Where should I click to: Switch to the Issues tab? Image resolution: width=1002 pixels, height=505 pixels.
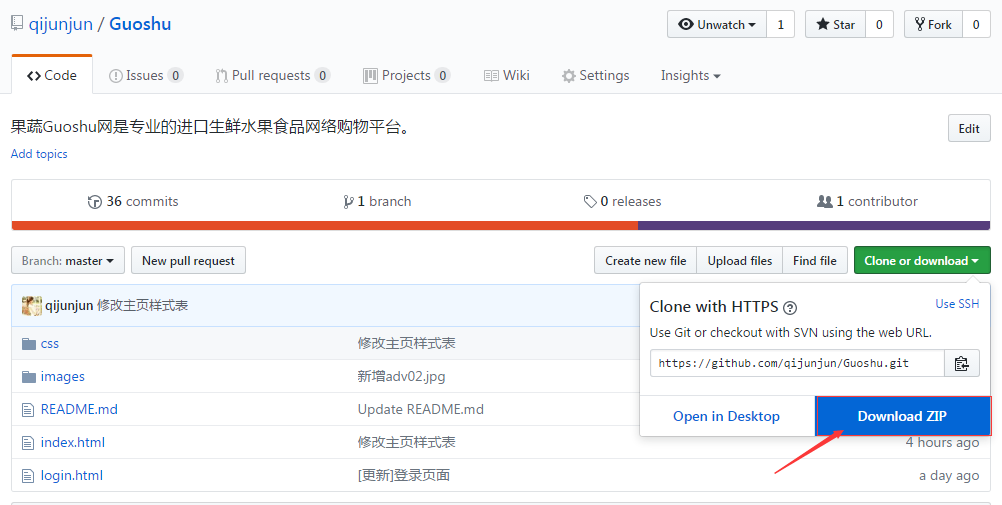146,75
